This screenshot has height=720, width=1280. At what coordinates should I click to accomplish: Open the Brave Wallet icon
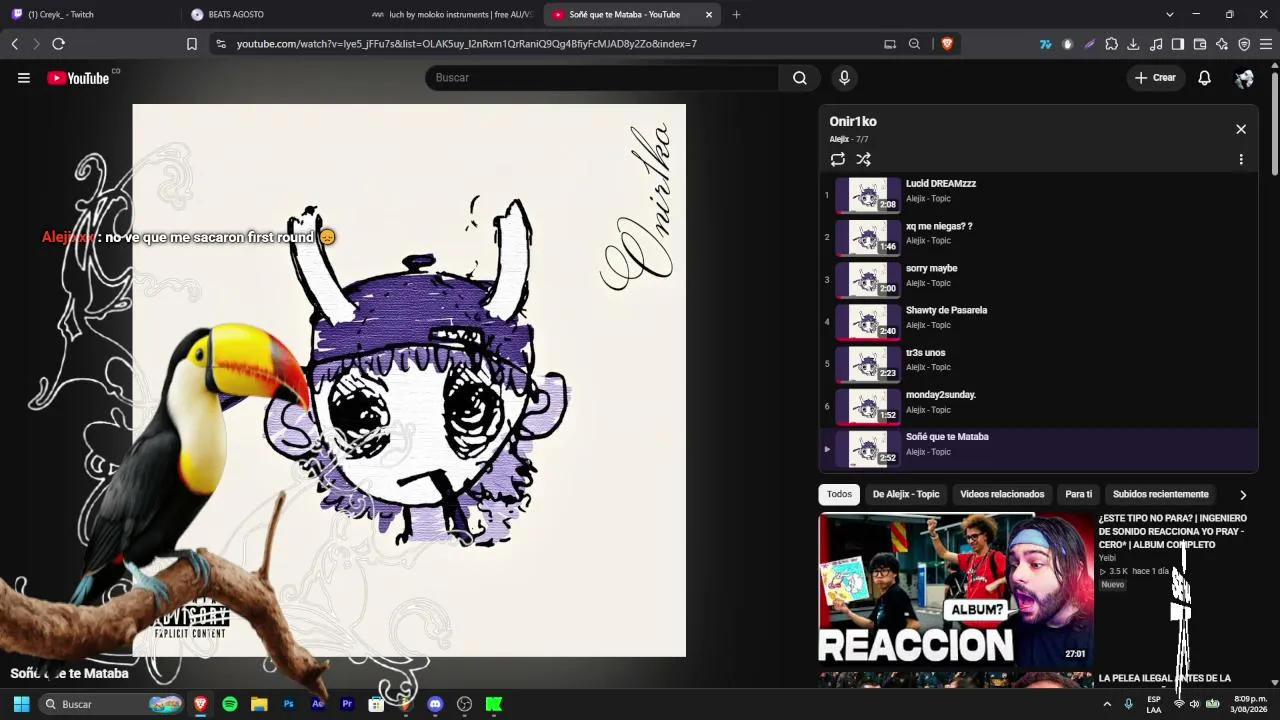click(1200, 44)
